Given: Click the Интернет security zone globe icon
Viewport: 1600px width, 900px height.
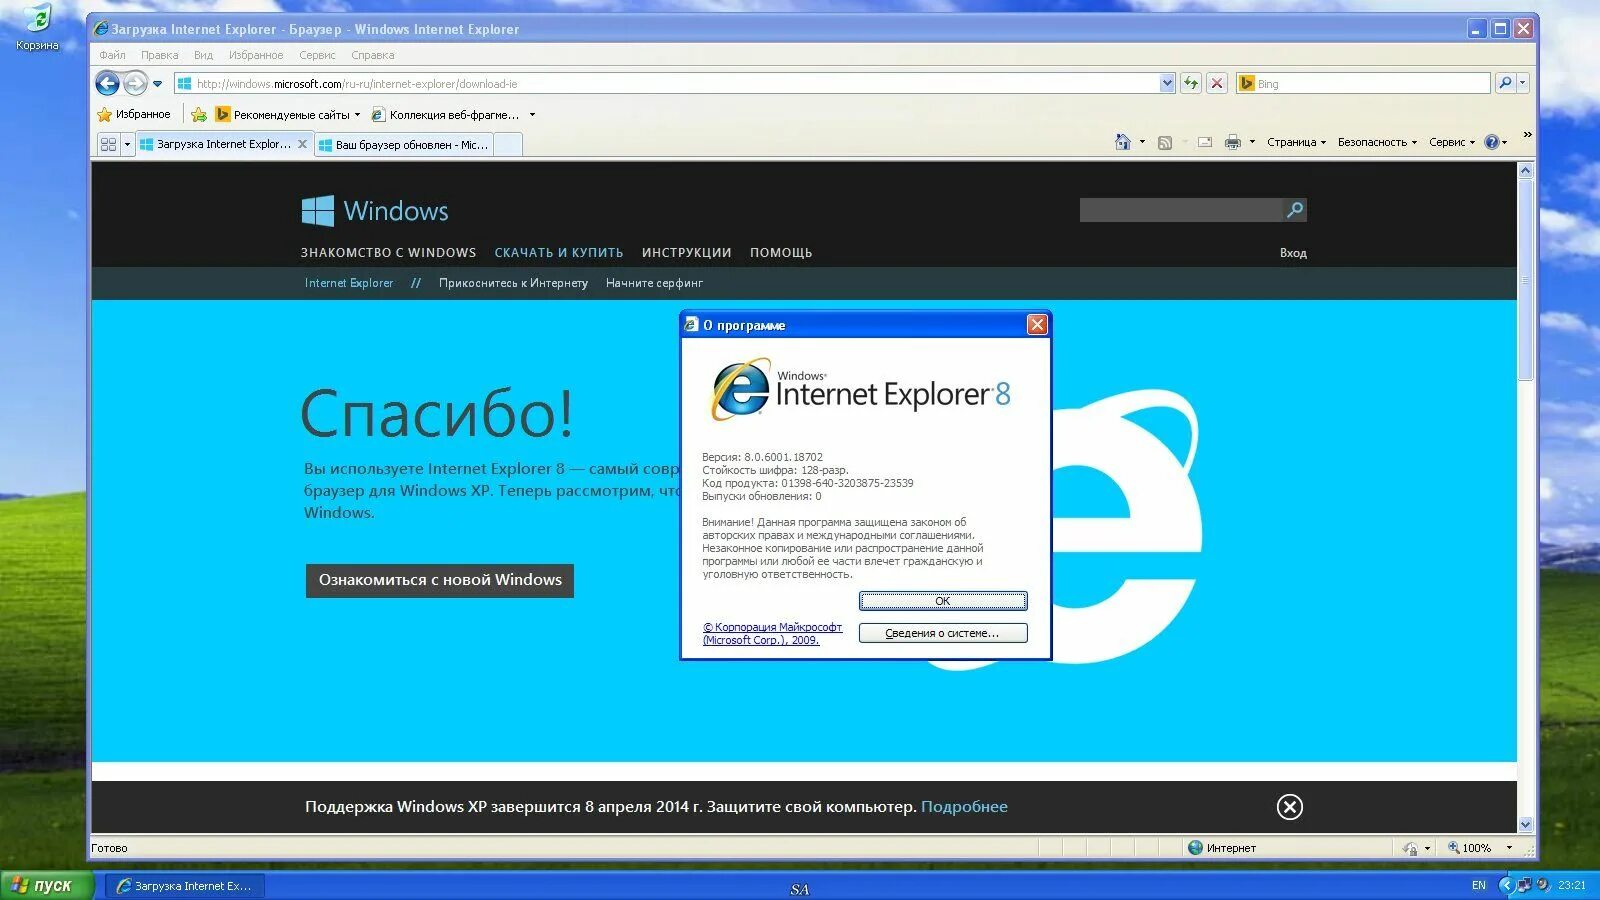Looking at the screenshot, I should [x=1195, y=848].
